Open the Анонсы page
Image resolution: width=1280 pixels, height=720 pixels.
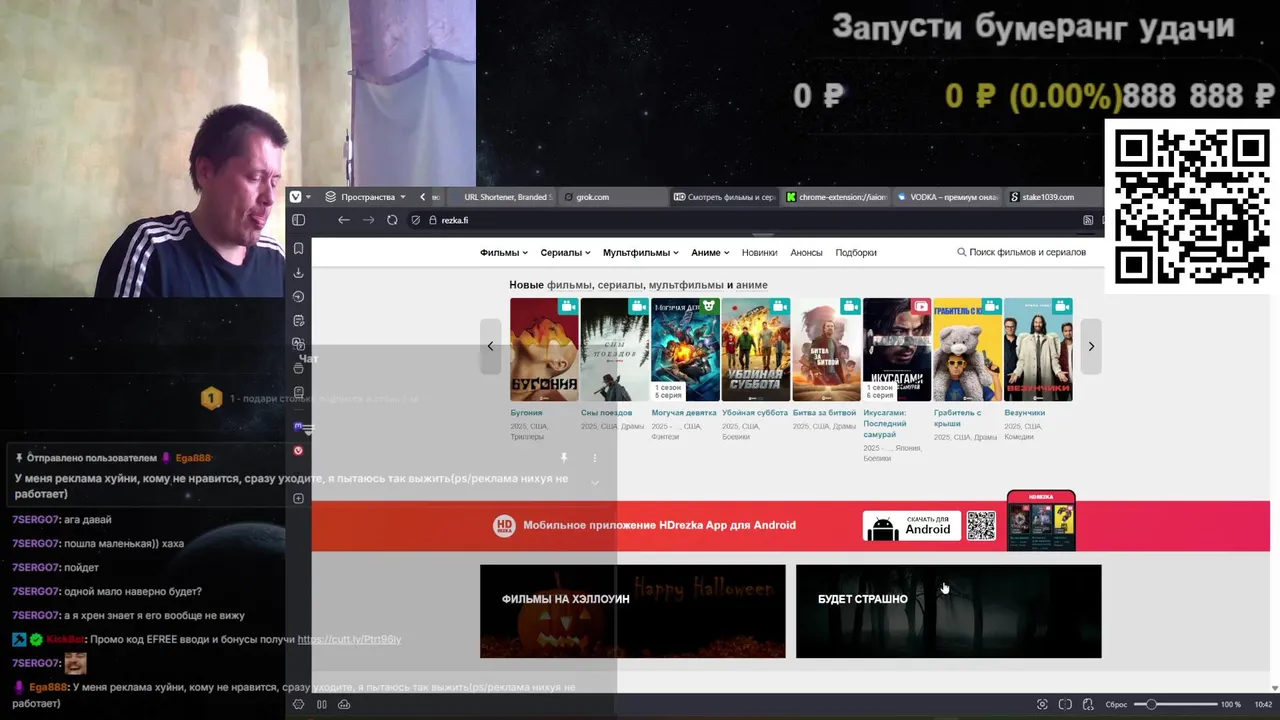pyautogui.click(x=806, y=253)
